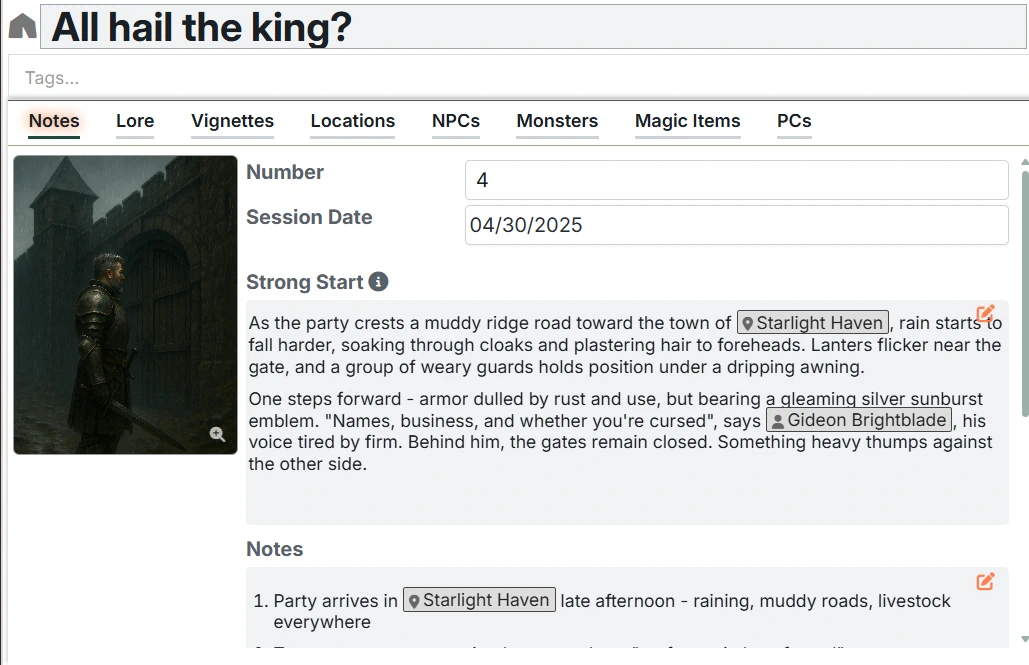Screen dimensions: 1029x665
Task: Switch to the Lore tab
Action: click(135, 121)
